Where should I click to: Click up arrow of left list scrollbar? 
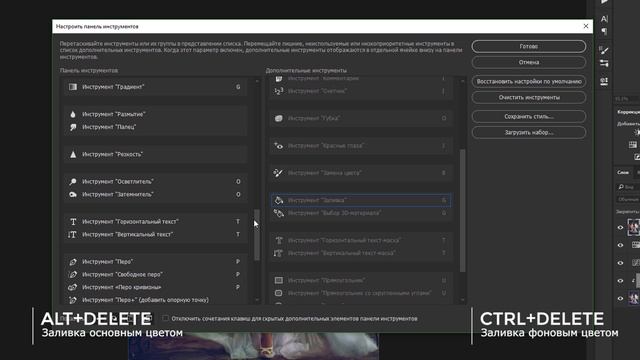point(257,81)
